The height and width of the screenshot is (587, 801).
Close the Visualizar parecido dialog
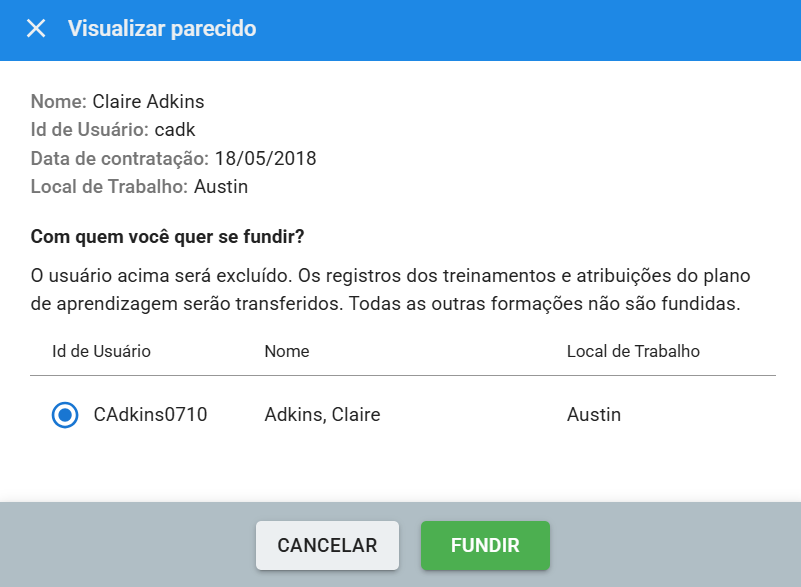[36, 29]
